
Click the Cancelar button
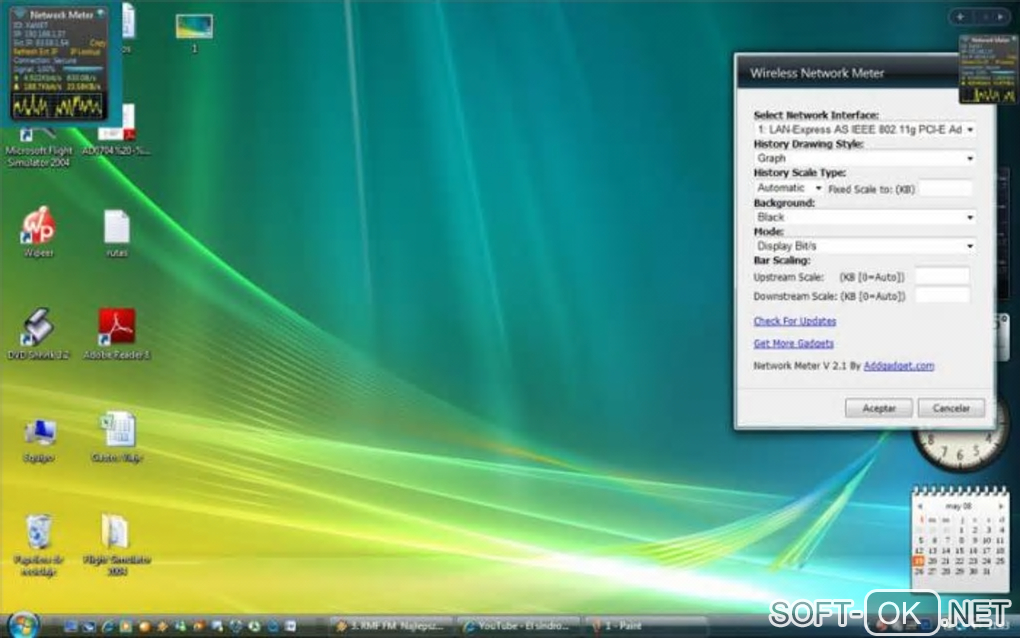click(x=951, y=408)
